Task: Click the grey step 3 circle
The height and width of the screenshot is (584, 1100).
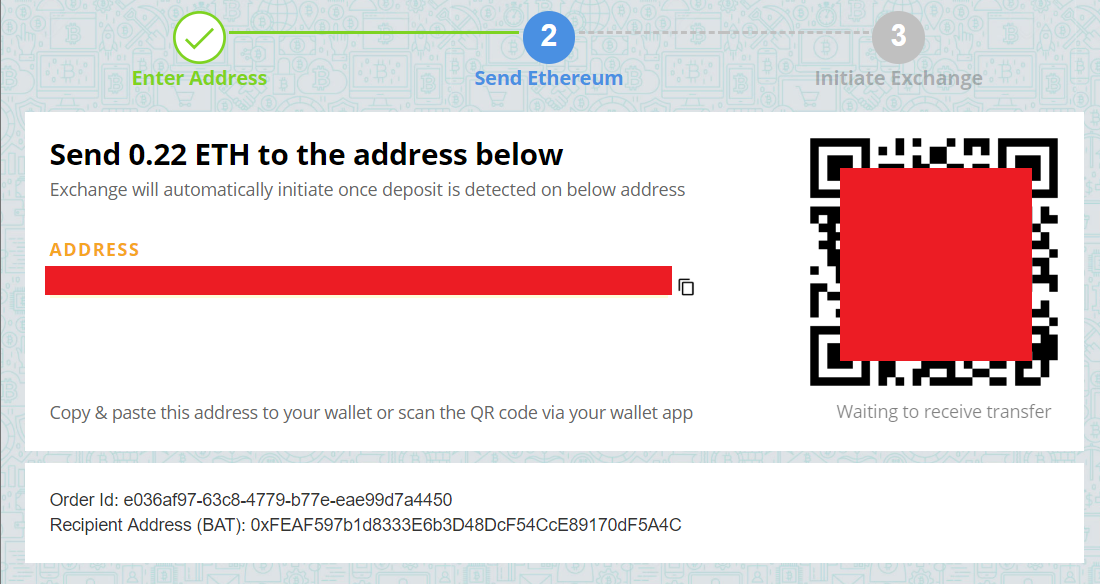Action: (x=898, y=36)
